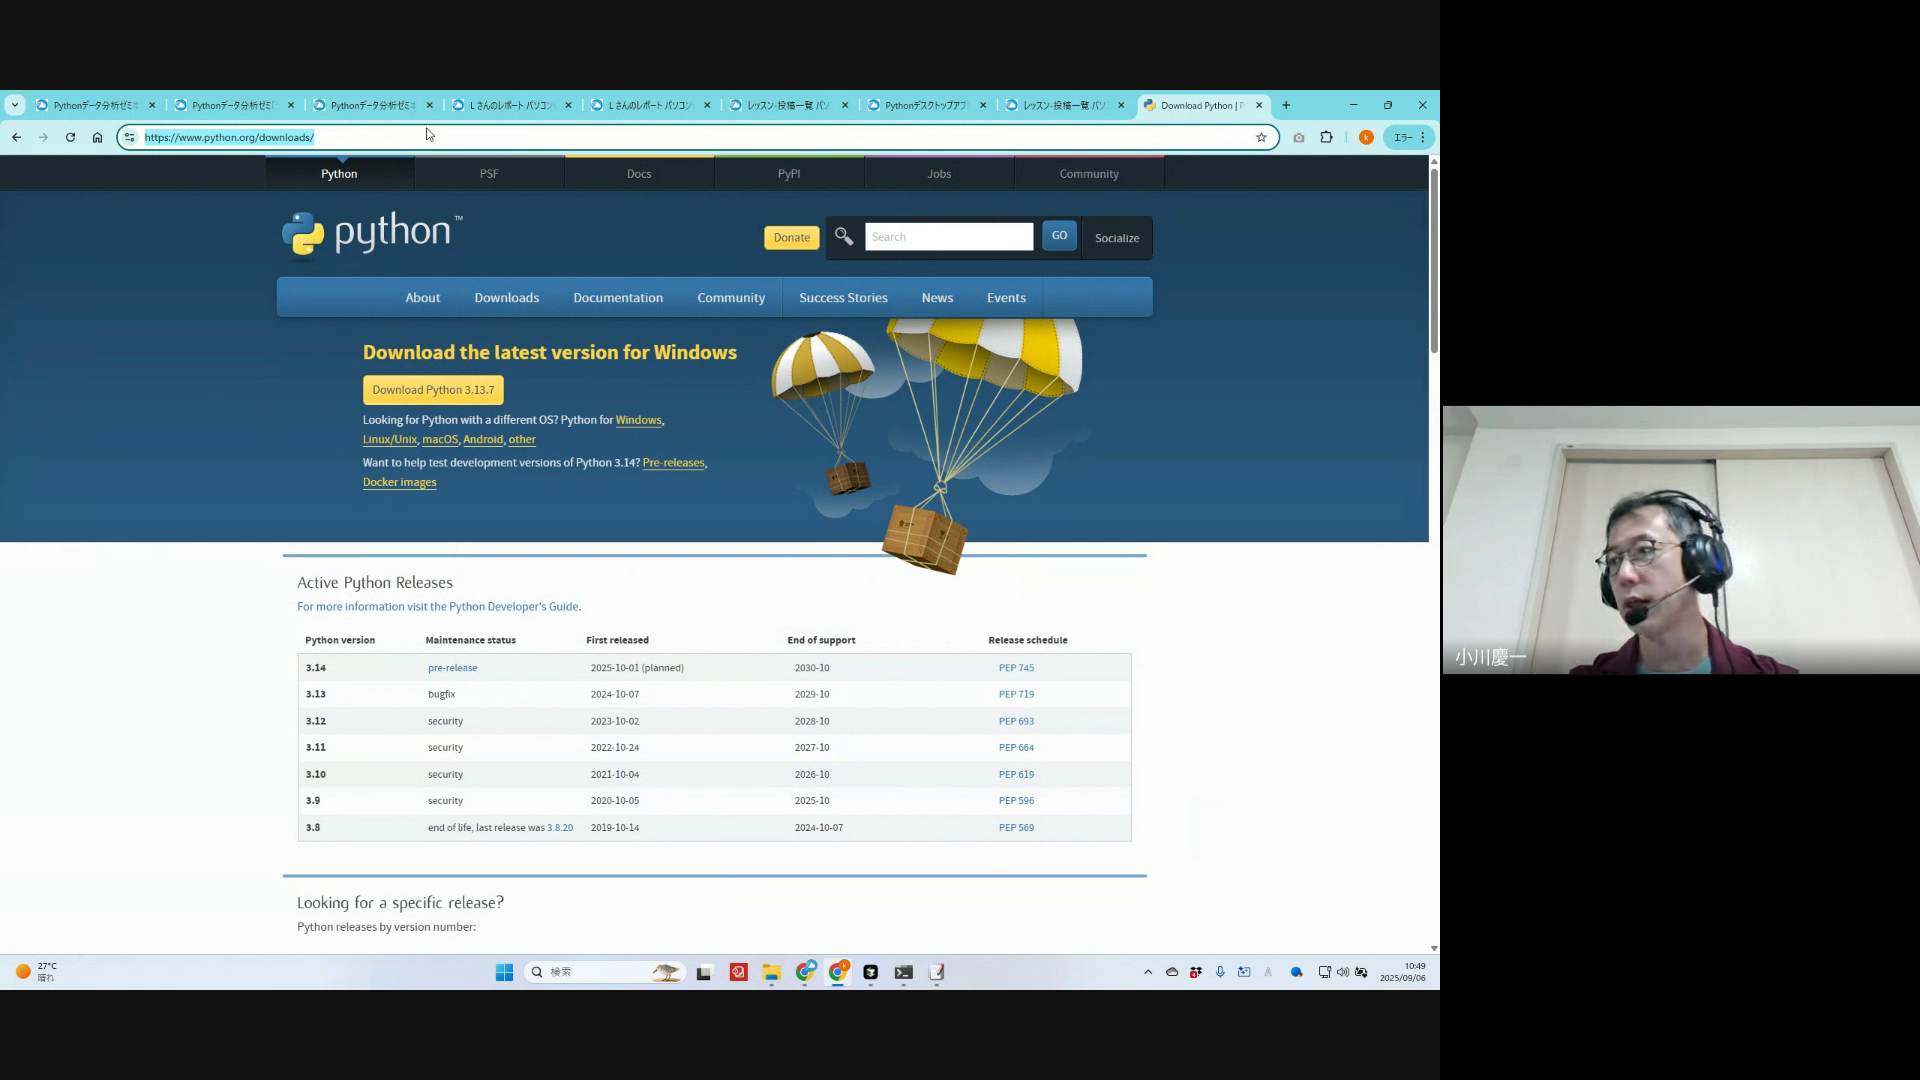Click the yellow Donate button

pyautogui.click(x=791, y=238)
